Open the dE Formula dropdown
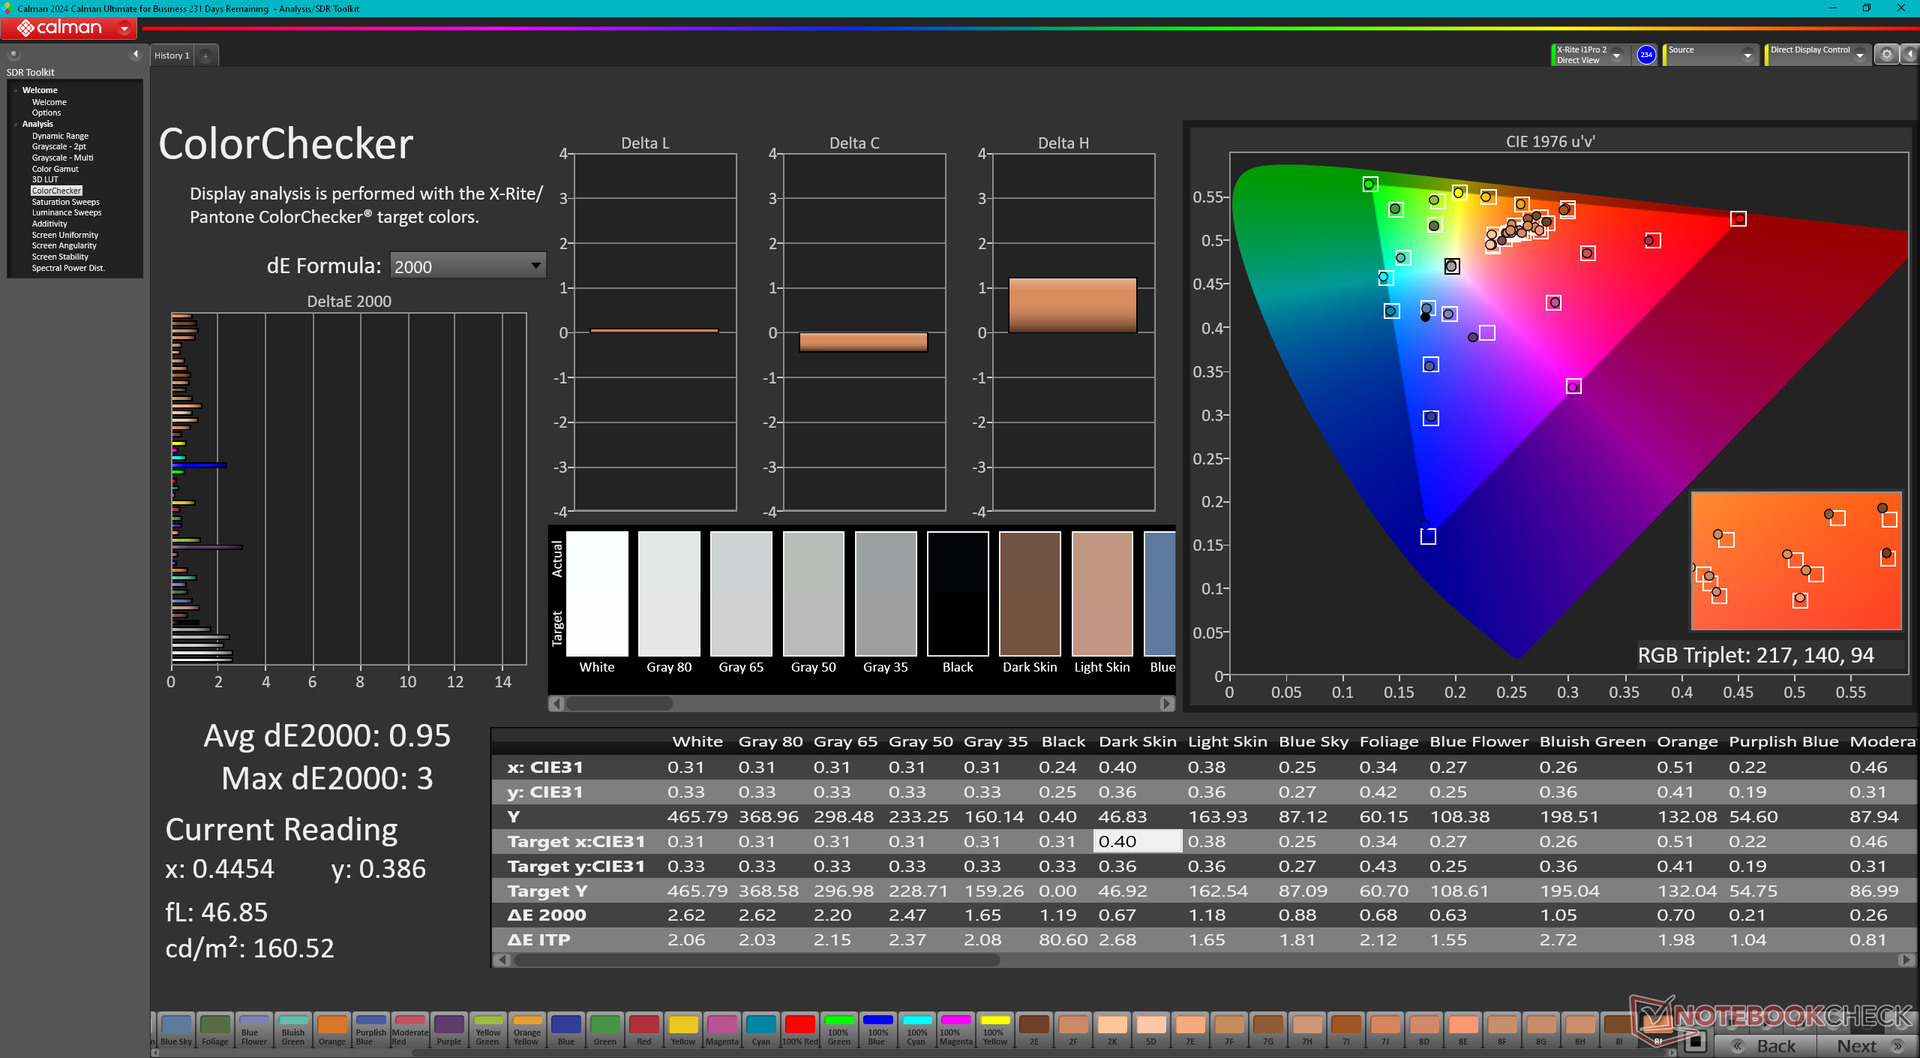This screenshot has height=1058, width=1920. point(467,266)
